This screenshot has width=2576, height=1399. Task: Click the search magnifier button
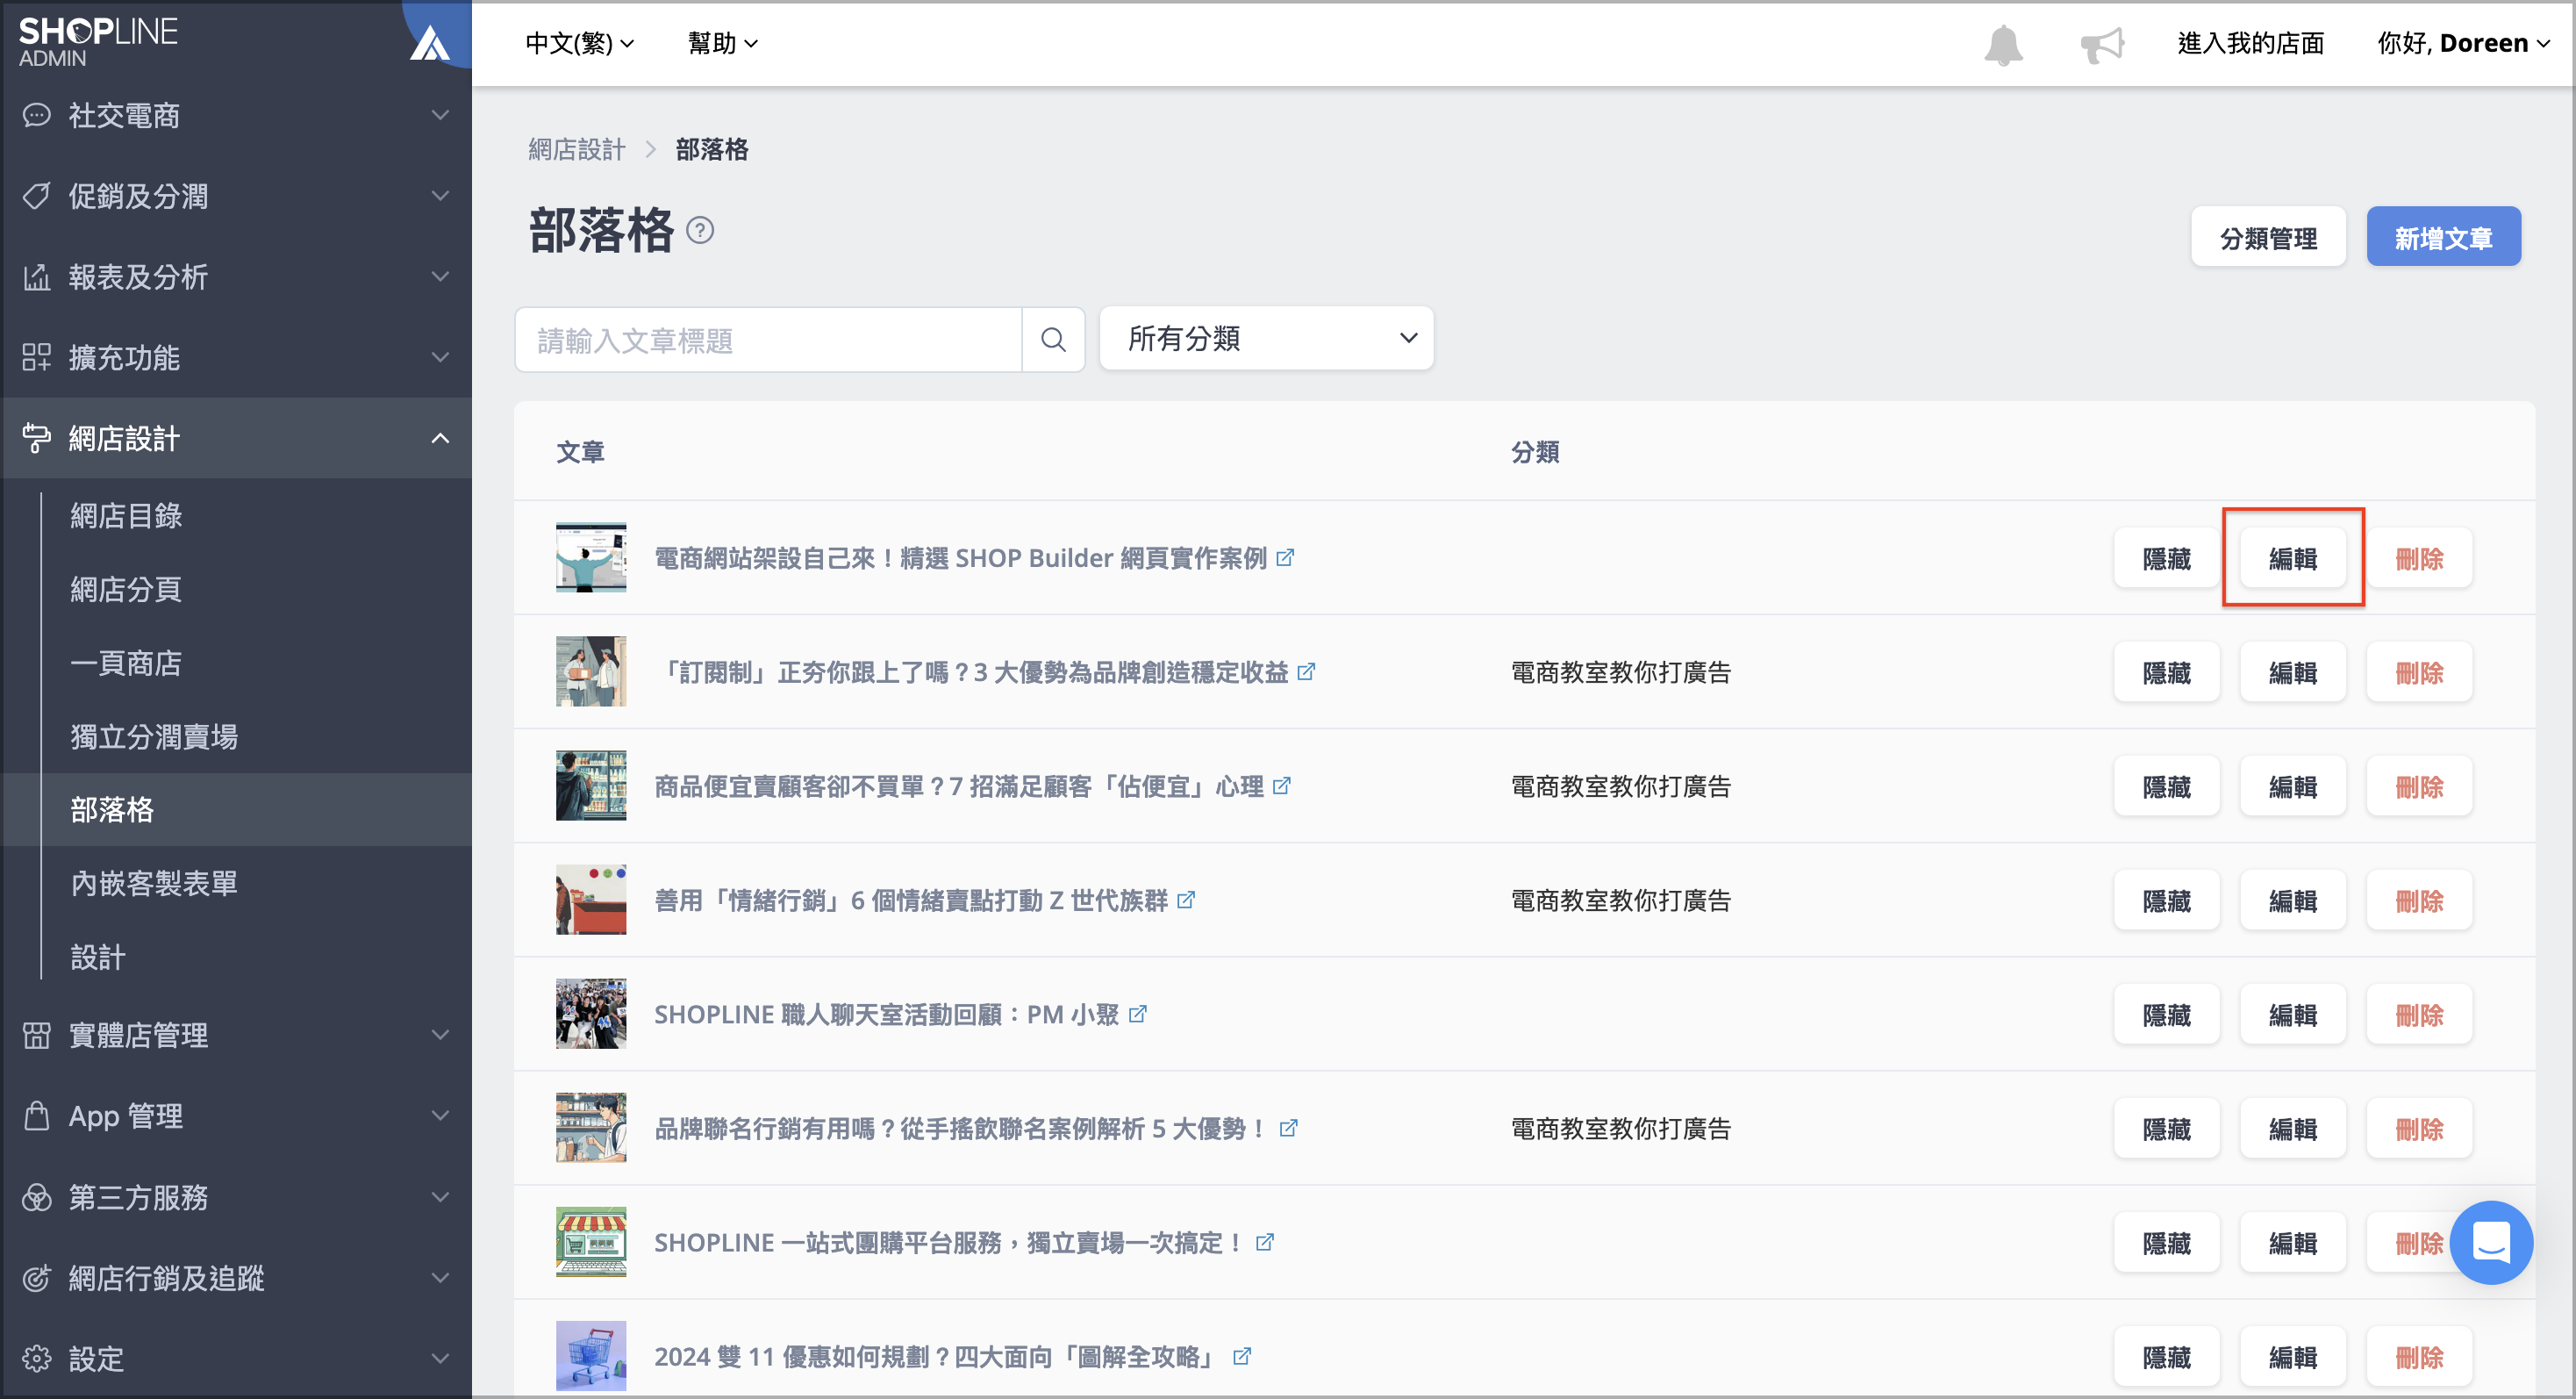[1052, 340]
